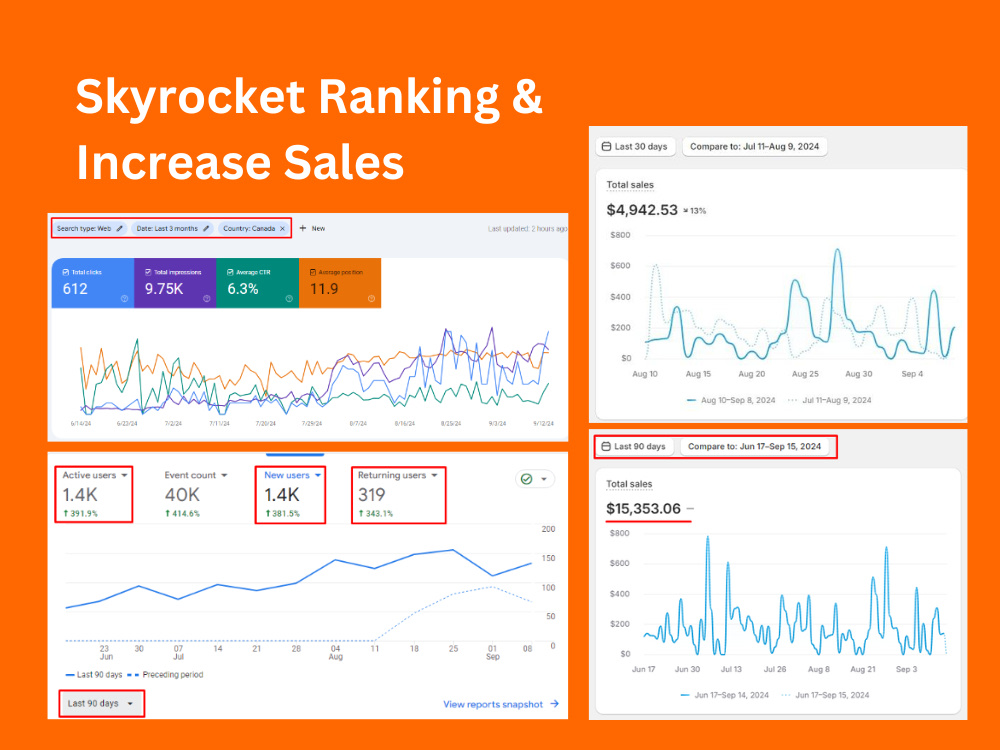This screenshot has width=1000, height=750.
Task: Toggle the Average position checkbox
Action: (312, 272)
